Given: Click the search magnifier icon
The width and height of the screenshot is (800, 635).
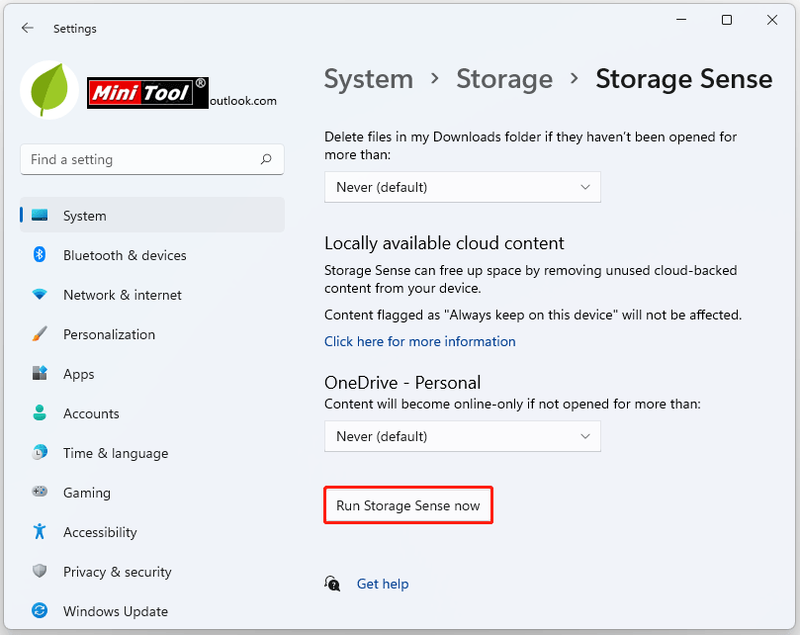Looking at the screenshot, I should click(266, 159).
